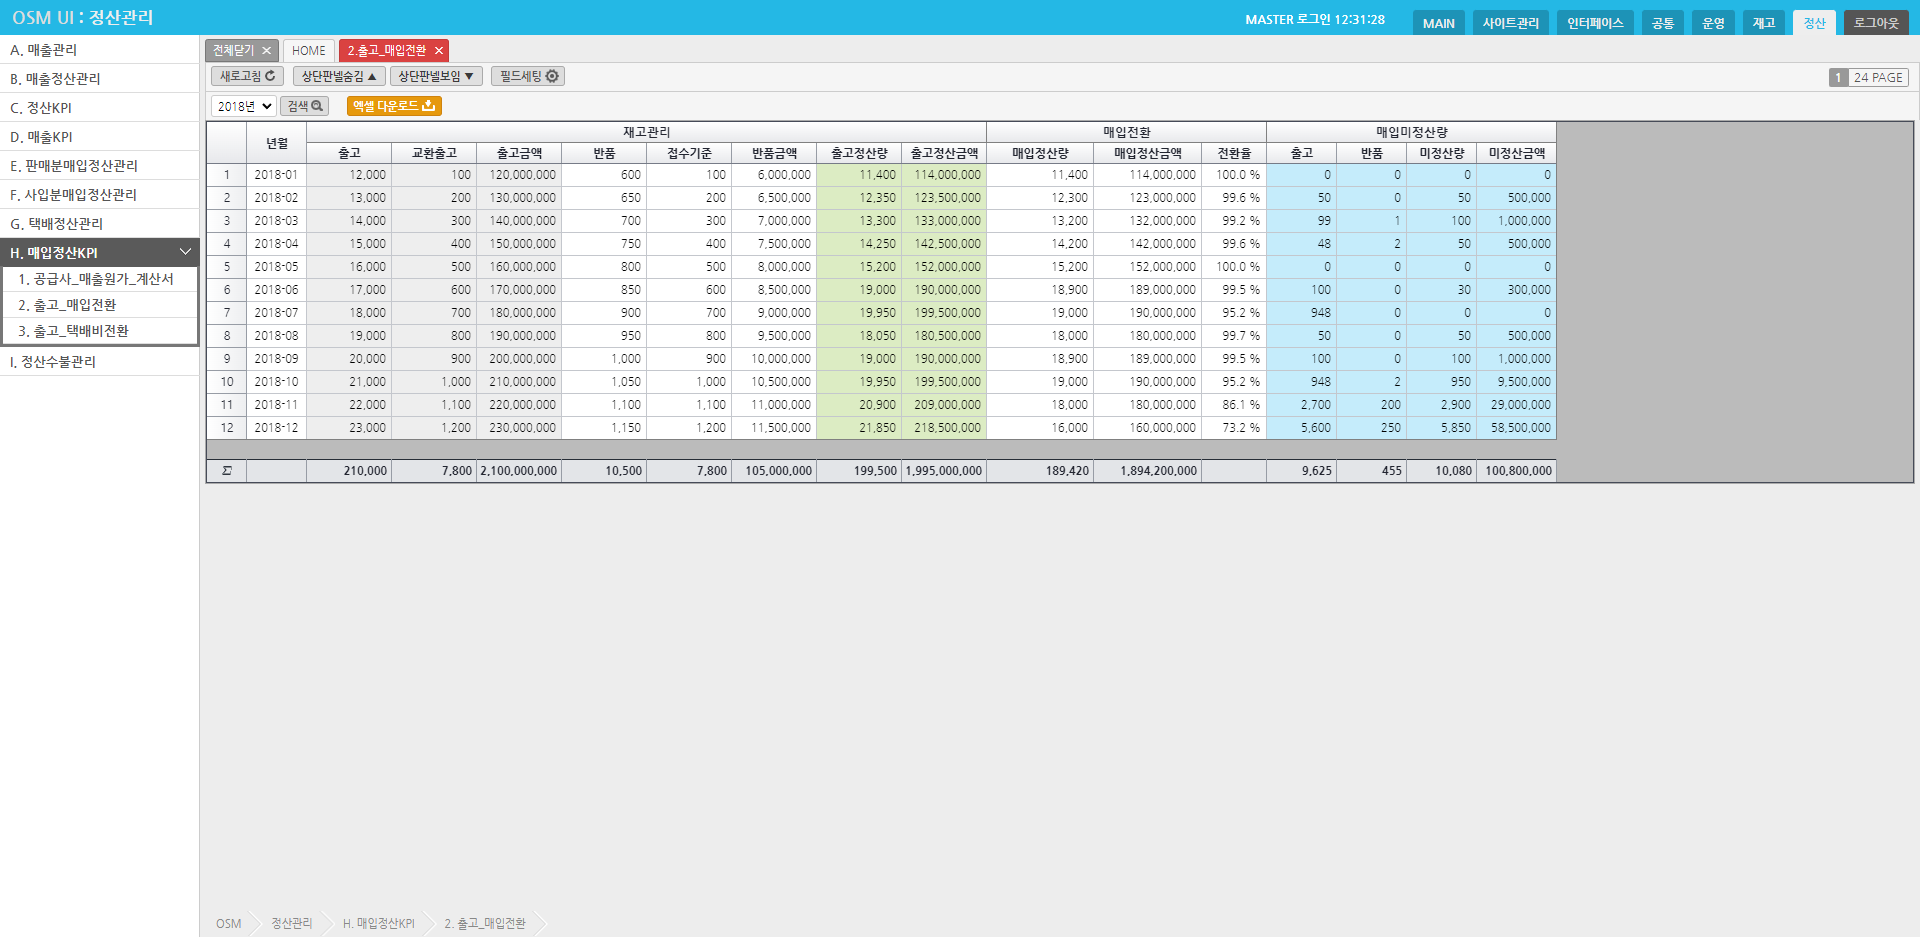Open the 인터페이스 top menu
Image resolution: width=1920 pixels, height=937 pixels.
coord(1595,23)
